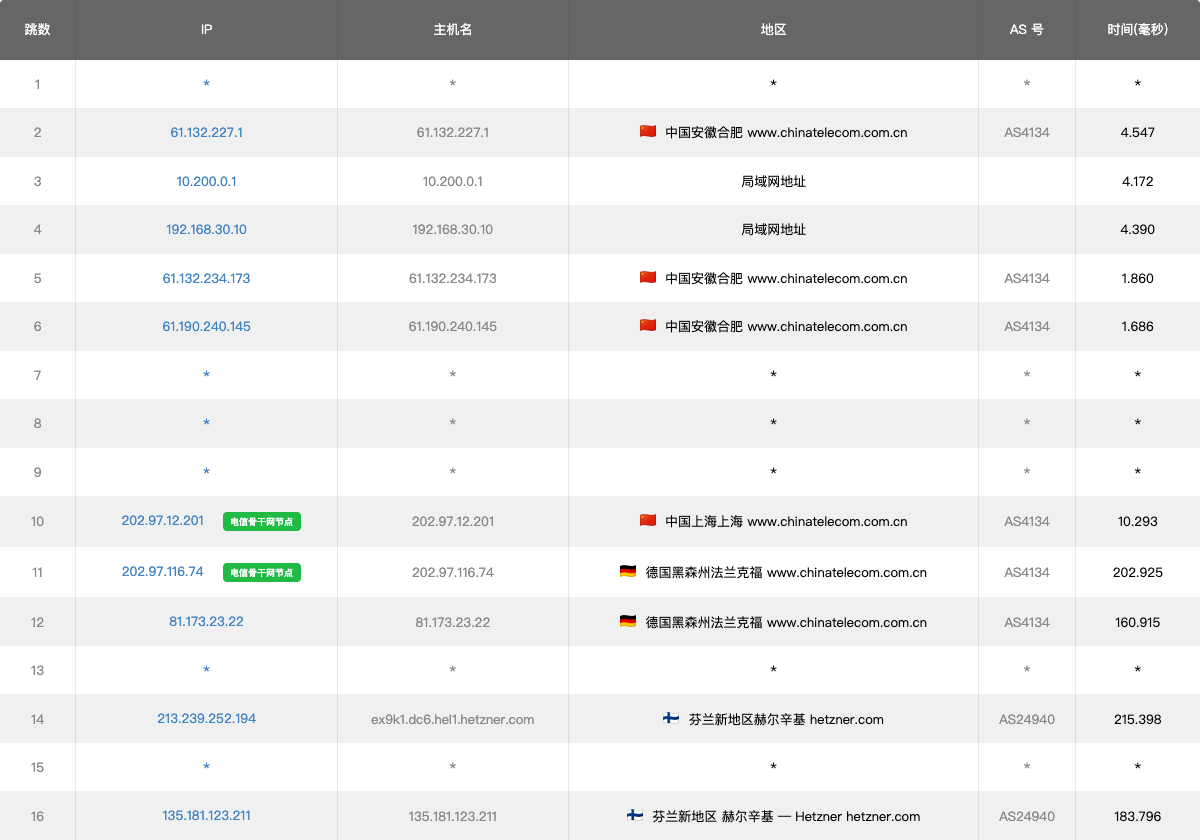Follow the 61.190.240.145 IP link

pos(206,326)
